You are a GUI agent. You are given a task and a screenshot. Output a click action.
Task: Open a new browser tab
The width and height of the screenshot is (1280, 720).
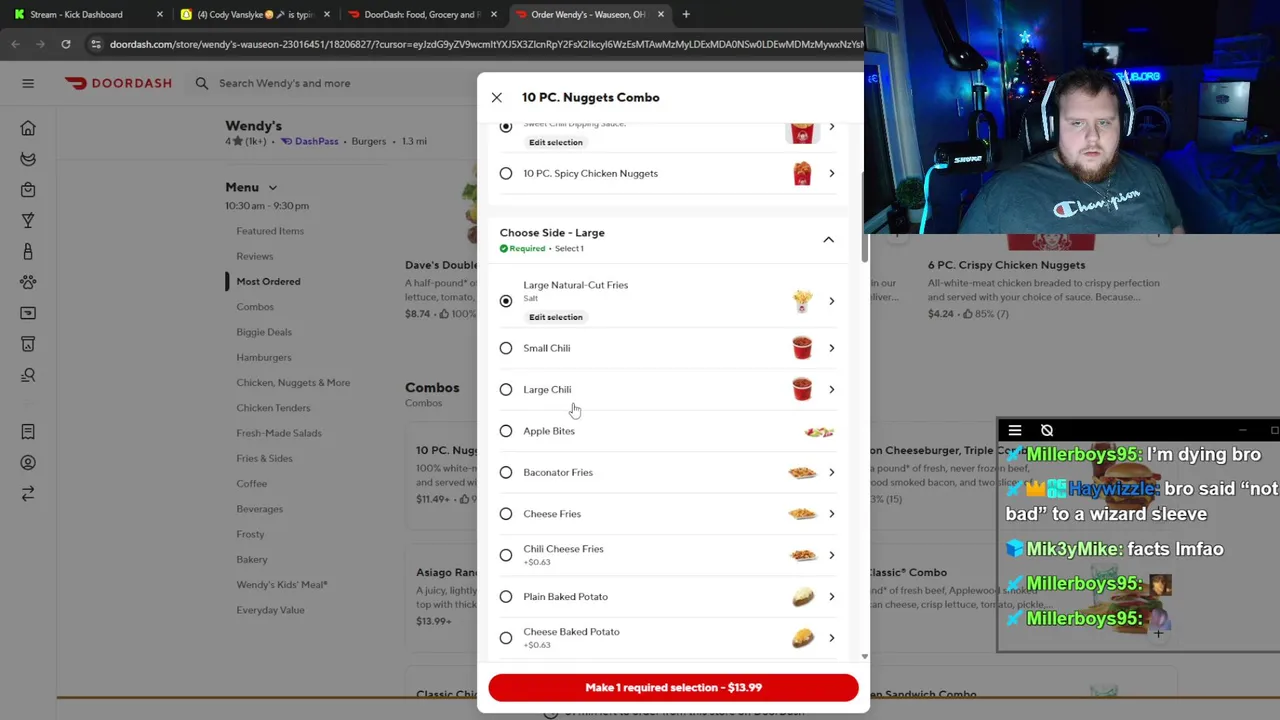[686, 14]
